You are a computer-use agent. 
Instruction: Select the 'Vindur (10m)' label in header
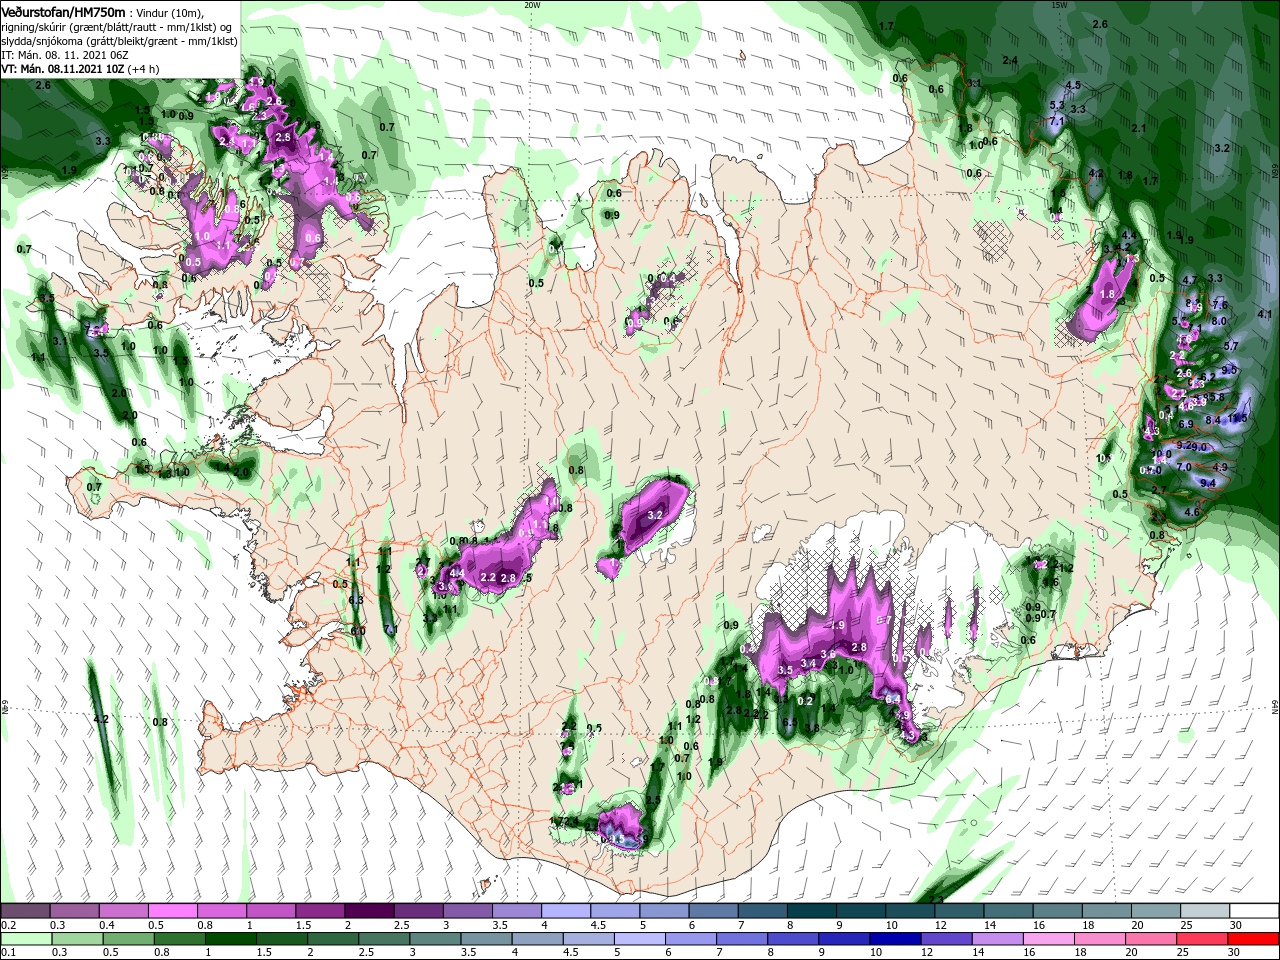pos(169,12)
